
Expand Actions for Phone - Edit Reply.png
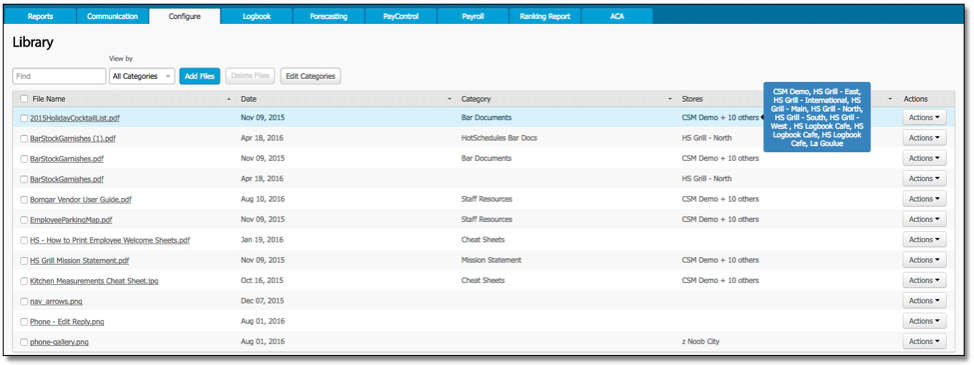[x=924, y=322]
